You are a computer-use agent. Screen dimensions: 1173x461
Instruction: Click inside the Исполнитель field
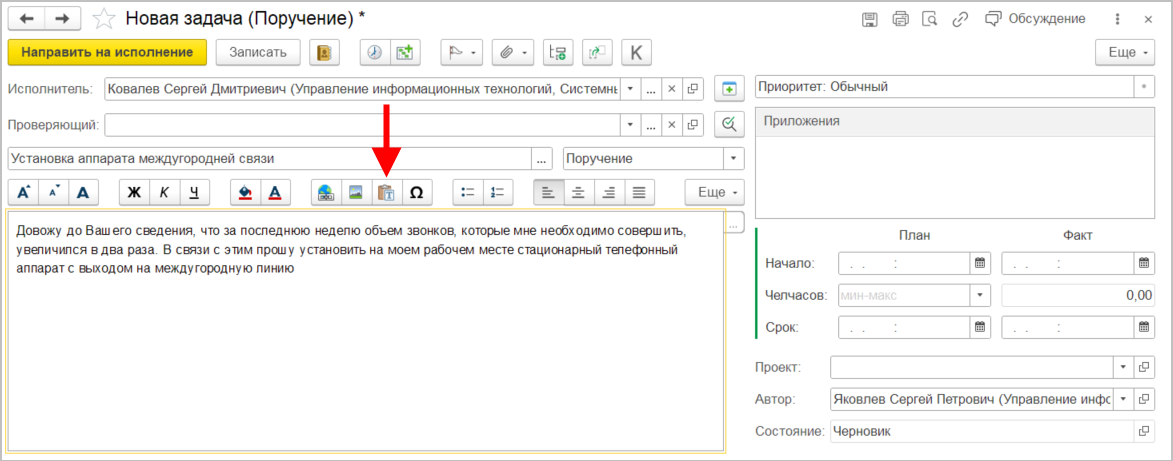[x=363, y=89]
